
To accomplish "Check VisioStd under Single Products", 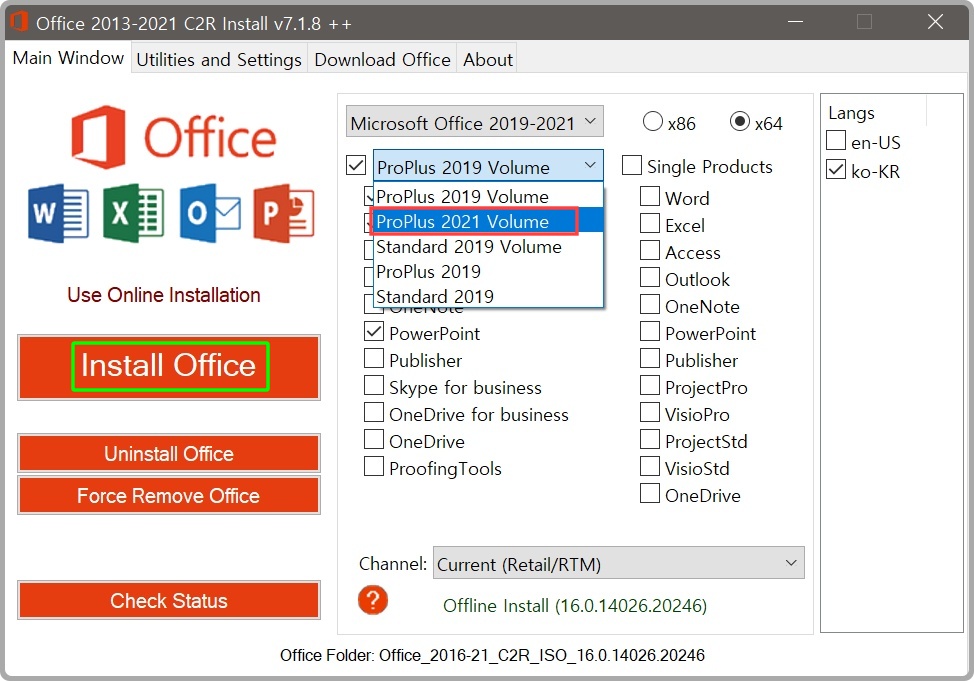I will click(x=650, y=467).
